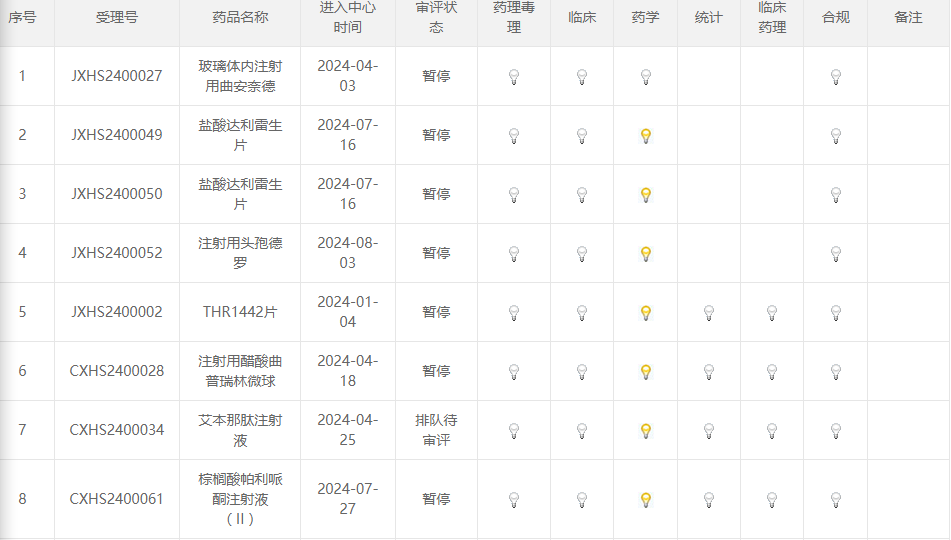This screenshot has width=951, height=540.
Task: Select acceptance number CXHS2400034
Action: point(117,430)
